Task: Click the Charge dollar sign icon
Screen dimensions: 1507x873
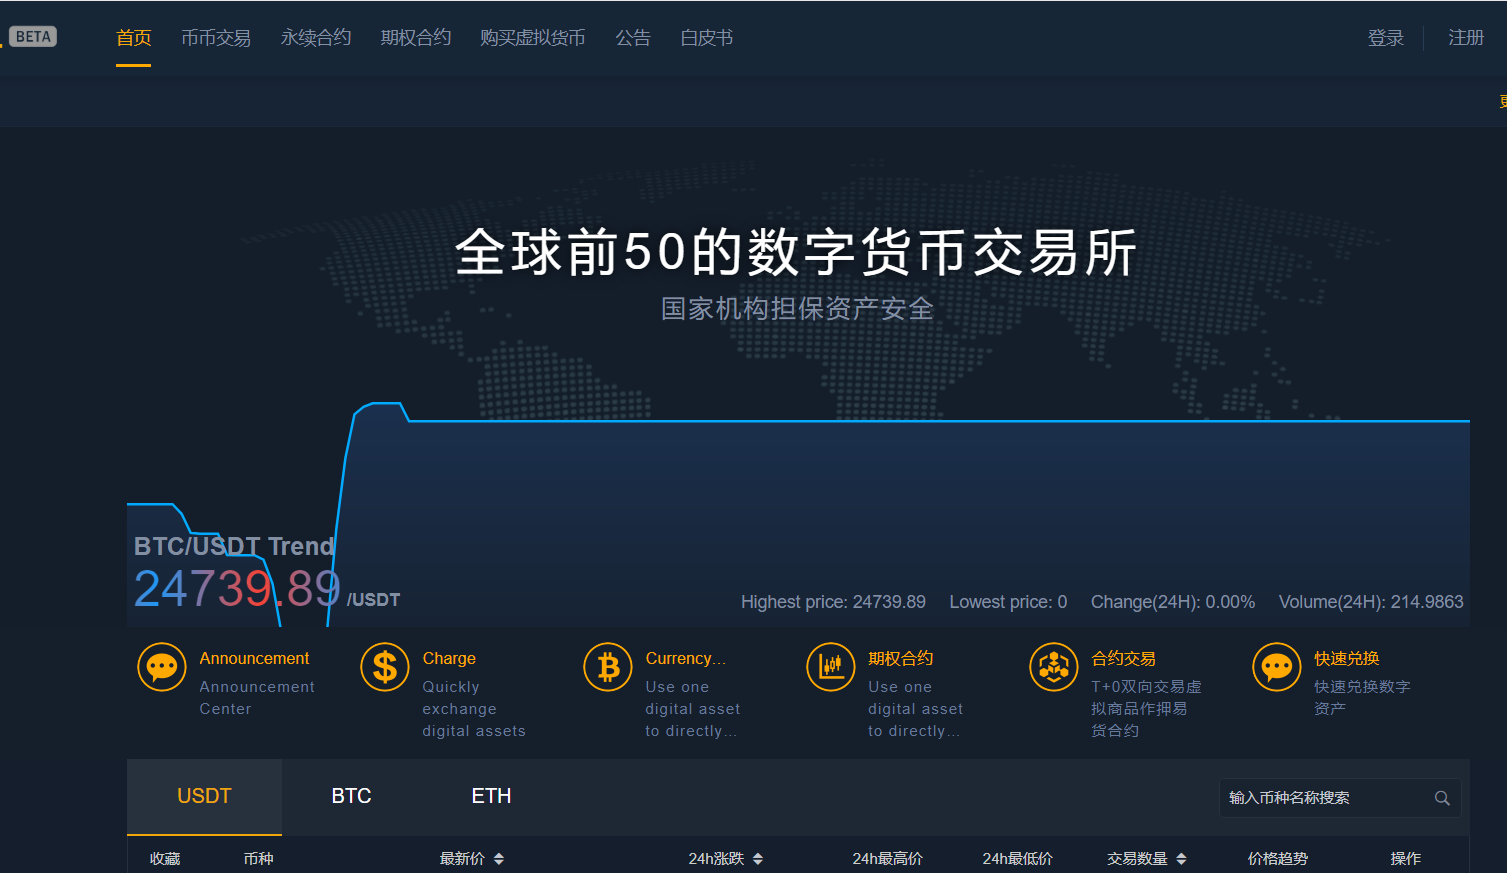Action: coord(385,667)
